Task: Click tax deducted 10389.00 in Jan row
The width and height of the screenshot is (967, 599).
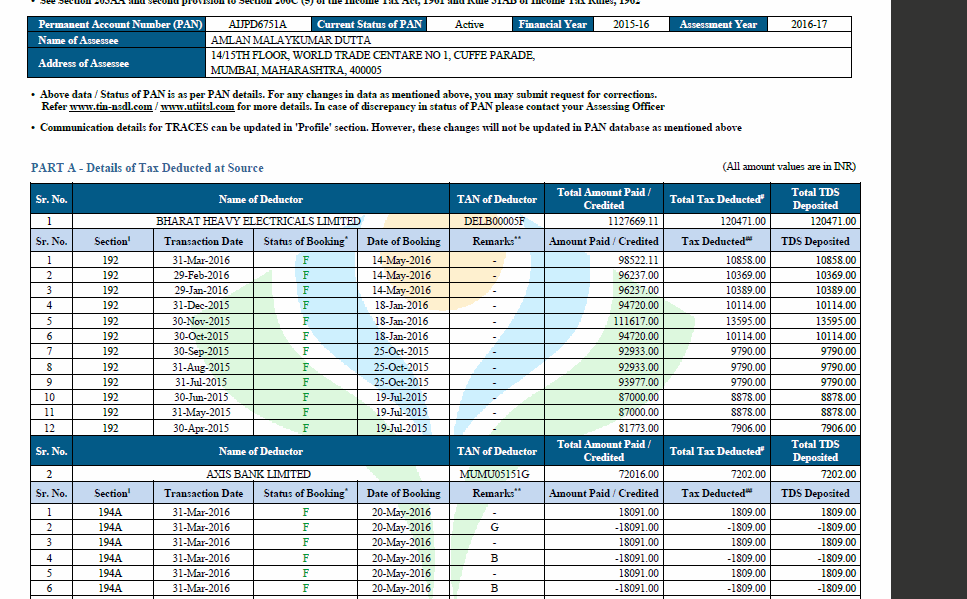Action: tap(746, 290)
